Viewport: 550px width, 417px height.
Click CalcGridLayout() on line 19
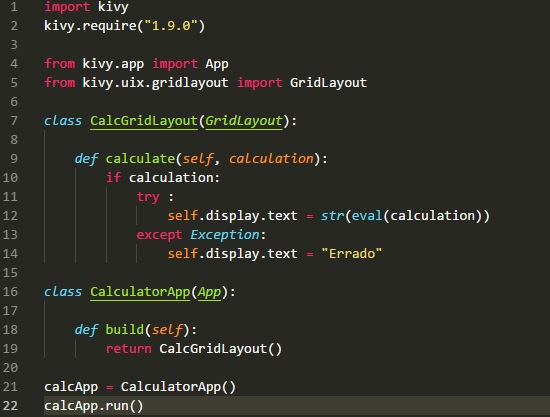point(221,349)
